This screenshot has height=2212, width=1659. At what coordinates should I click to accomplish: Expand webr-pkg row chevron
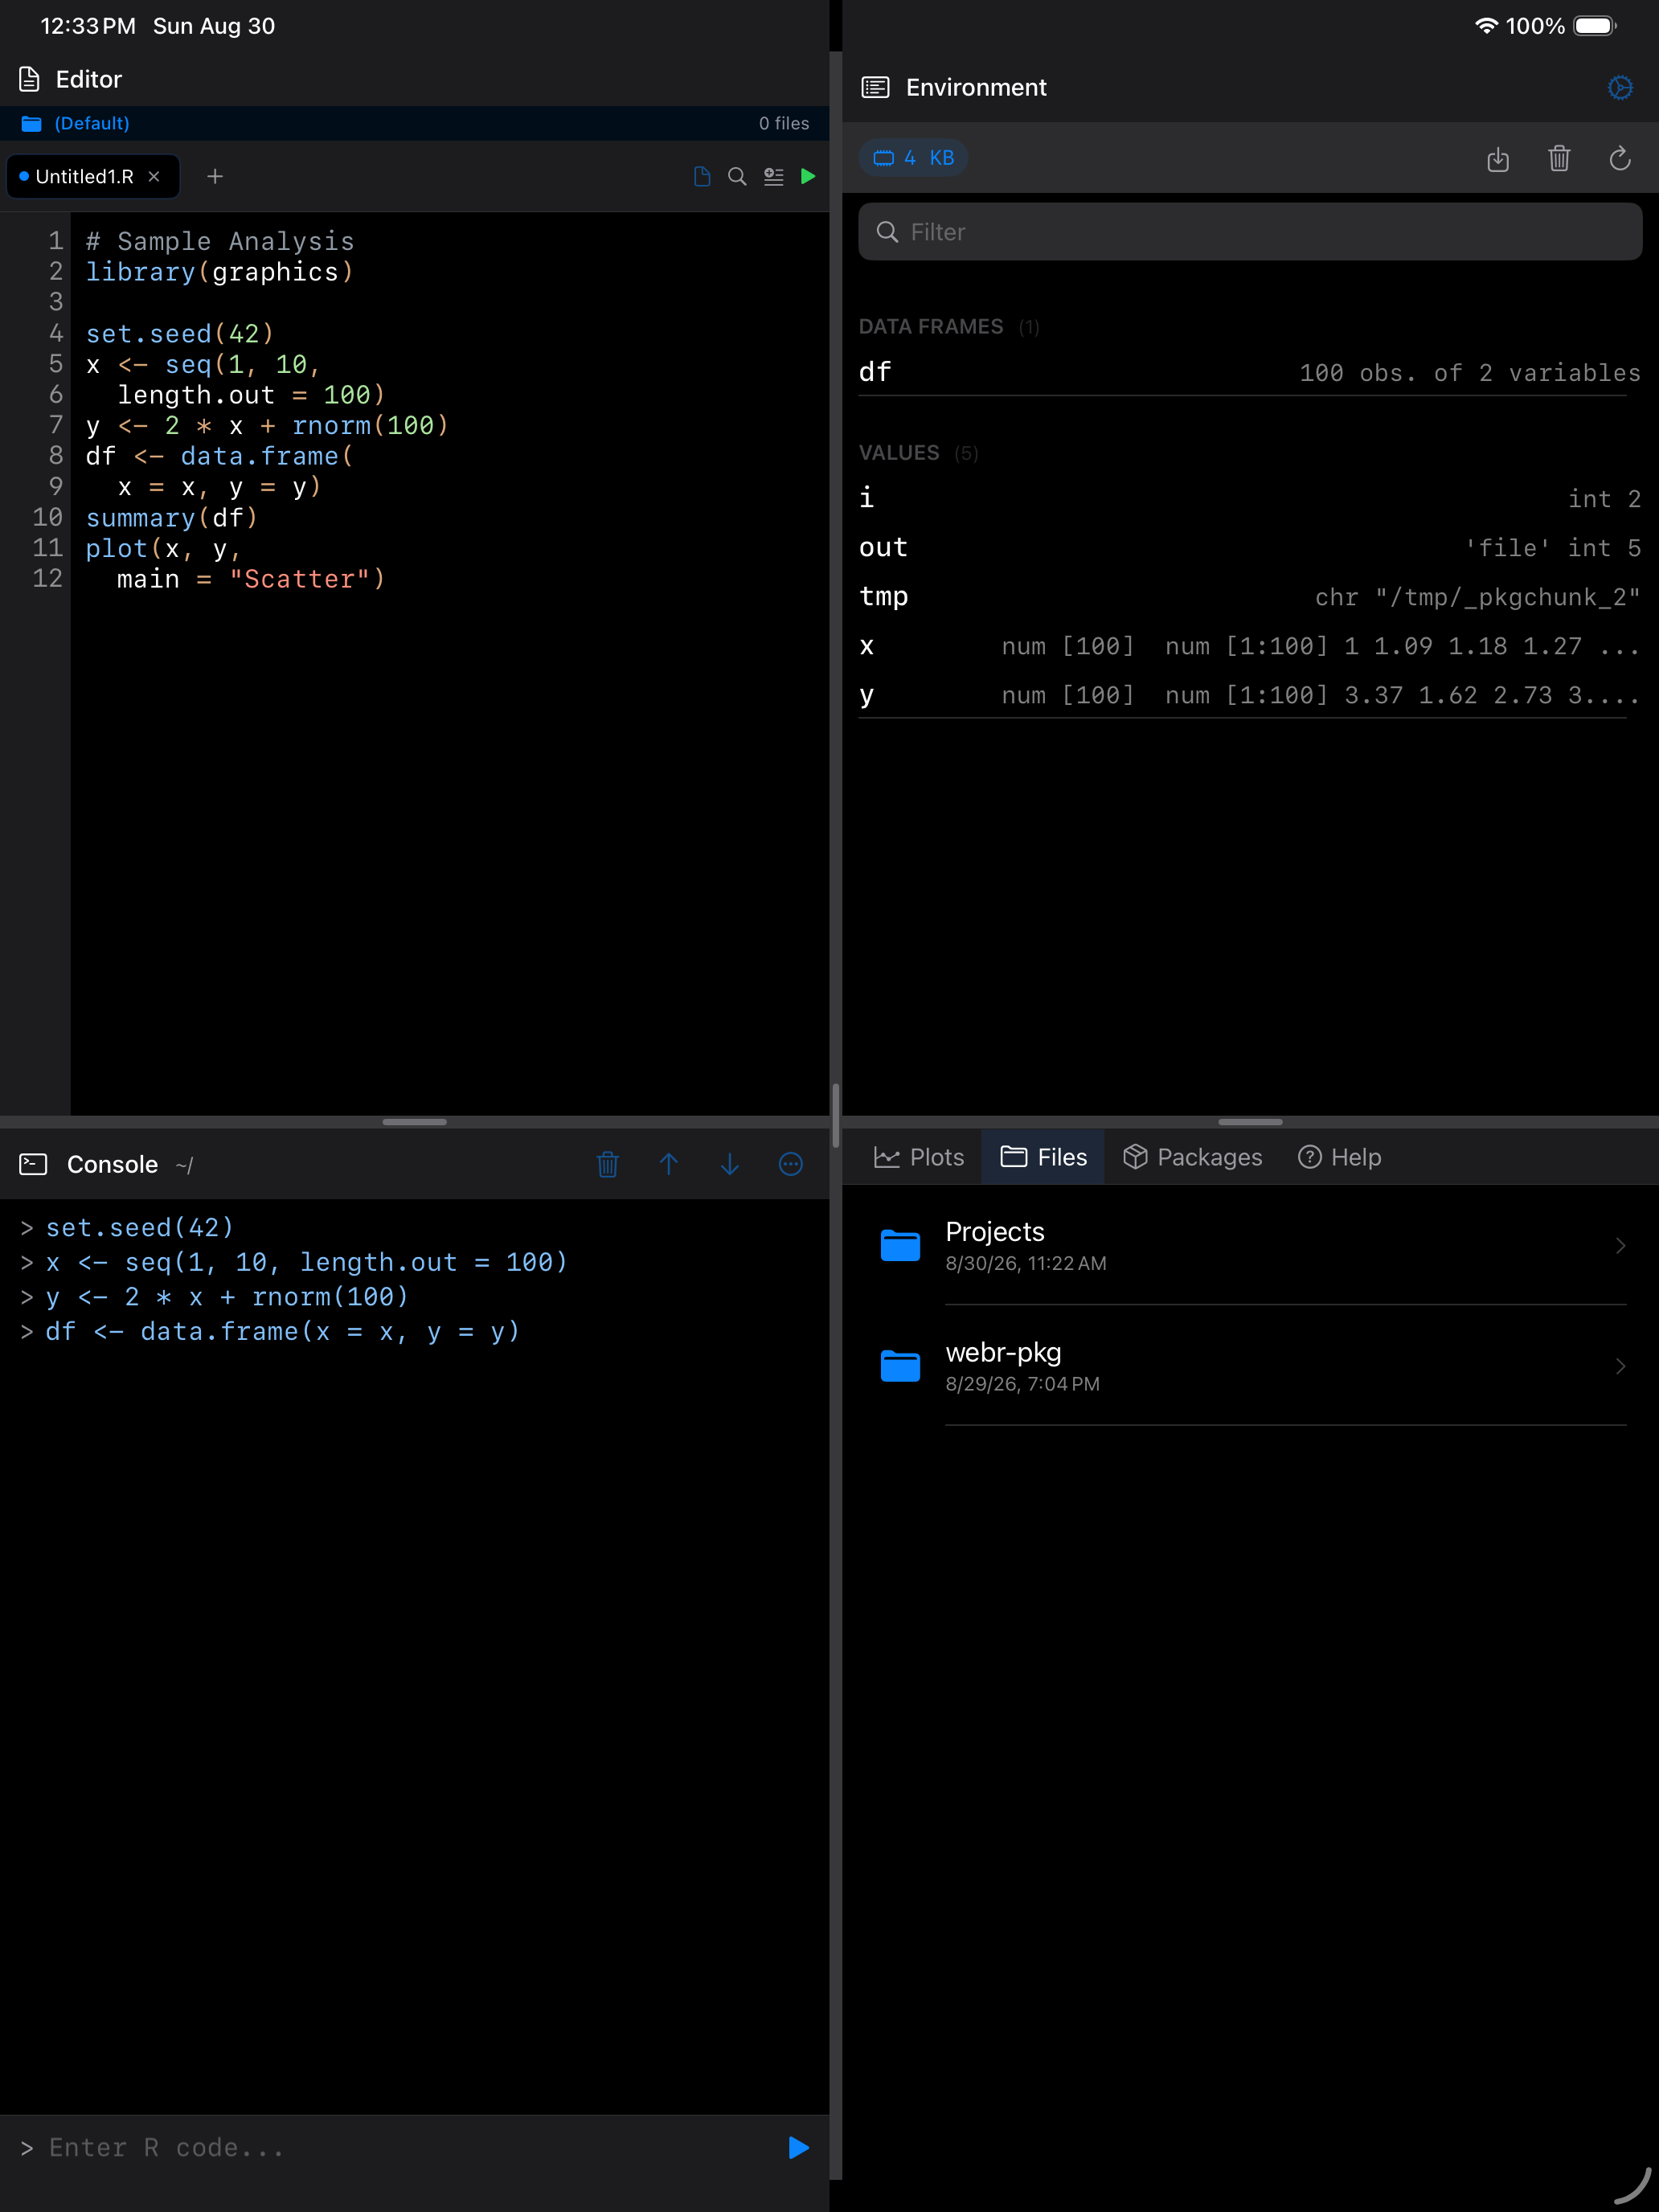click(x=1620, y=1366)
